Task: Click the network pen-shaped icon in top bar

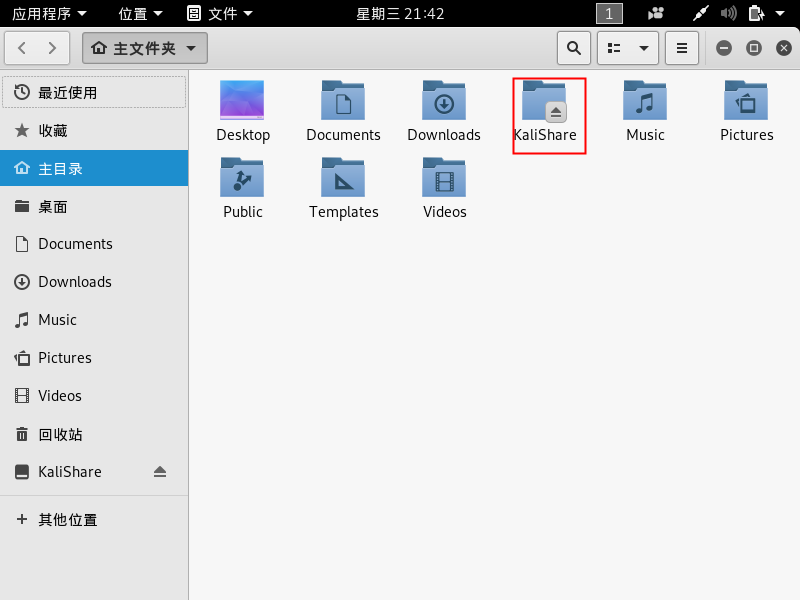Action: pyautogui.click(x=701, y=13)
